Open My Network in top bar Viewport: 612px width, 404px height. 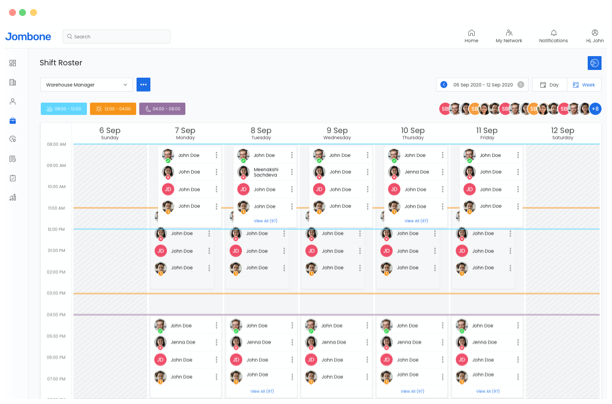pos(509,36)
